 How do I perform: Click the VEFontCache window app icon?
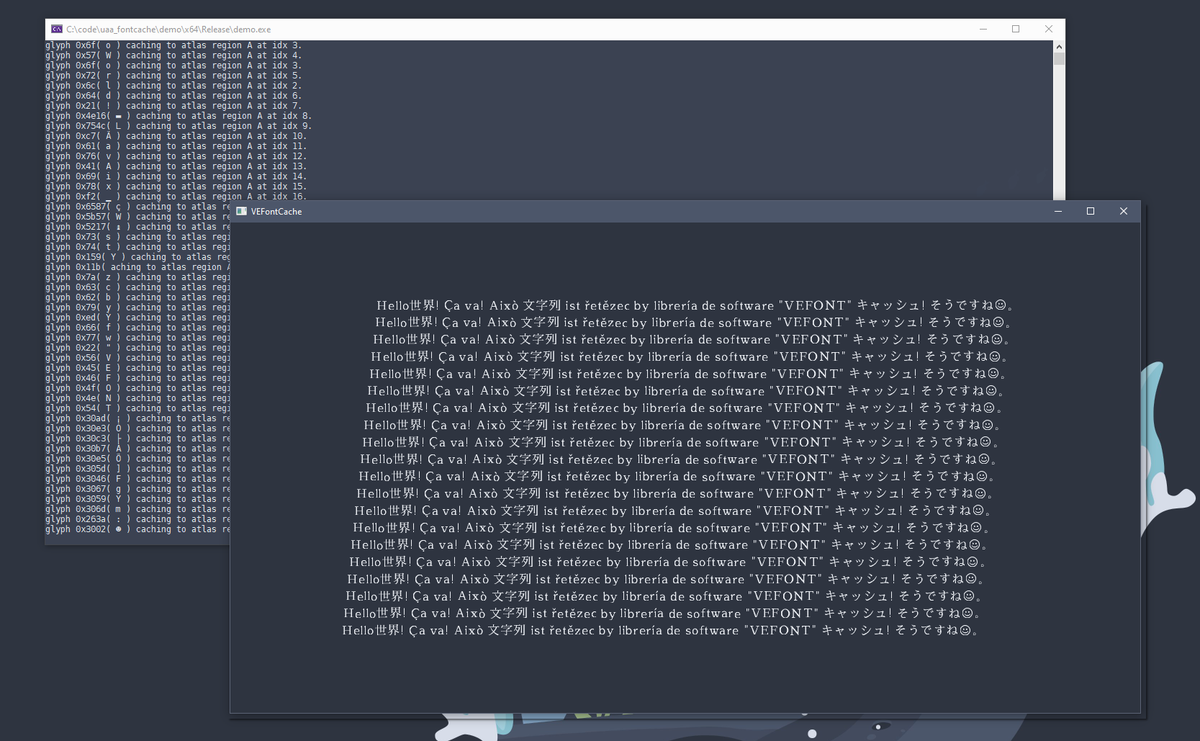241,211
